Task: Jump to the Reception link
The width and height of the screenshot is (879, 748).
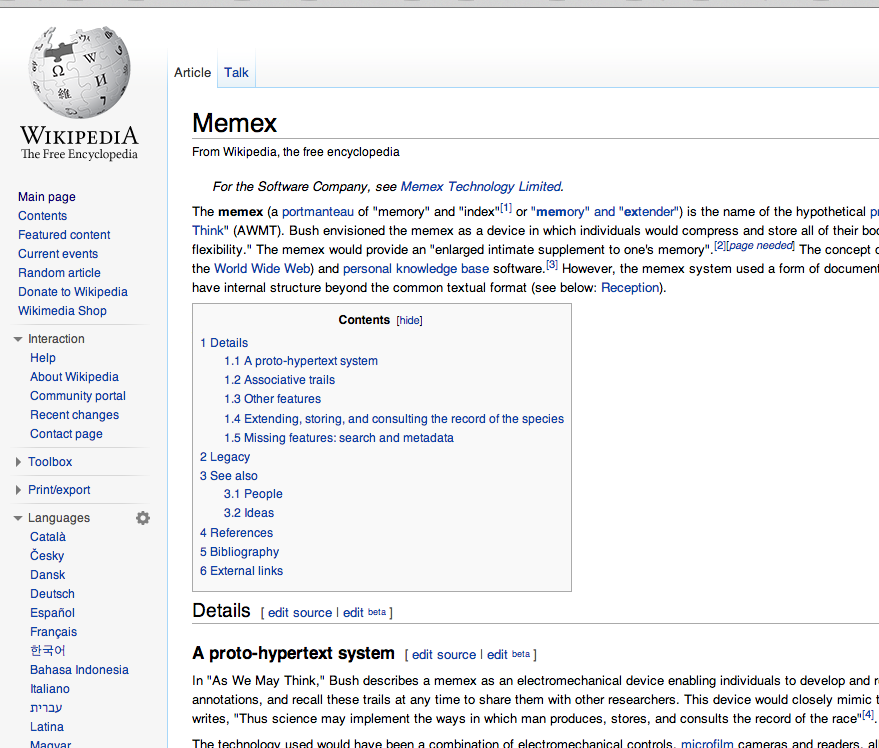Action: (x=630, y=288)
